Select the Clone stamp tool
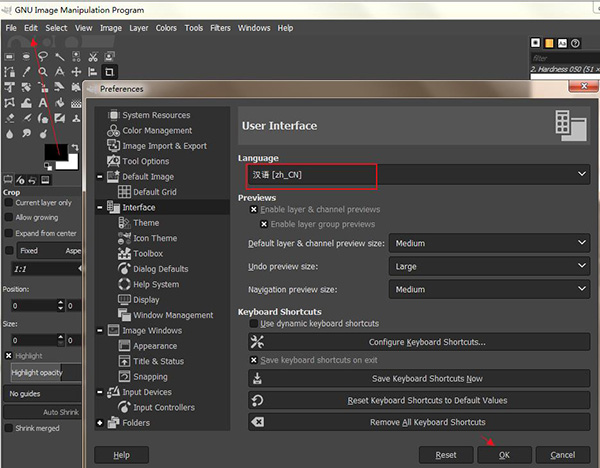 coord(76,118)
